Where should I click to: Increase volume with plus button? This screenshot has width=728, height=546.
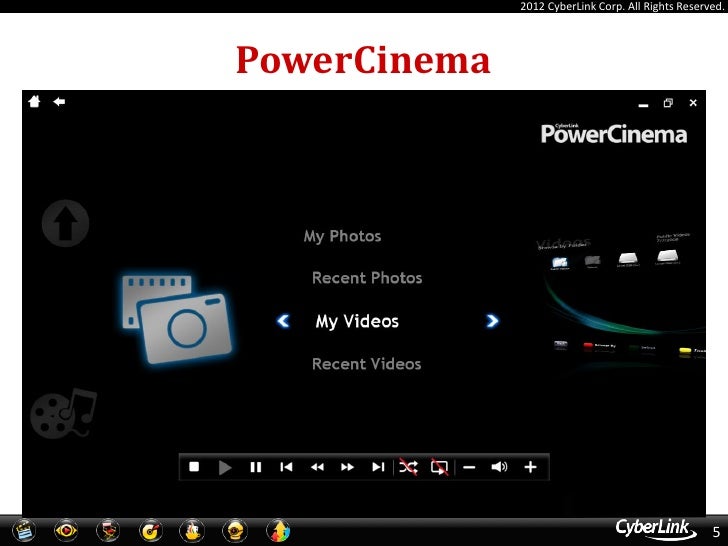530,467
